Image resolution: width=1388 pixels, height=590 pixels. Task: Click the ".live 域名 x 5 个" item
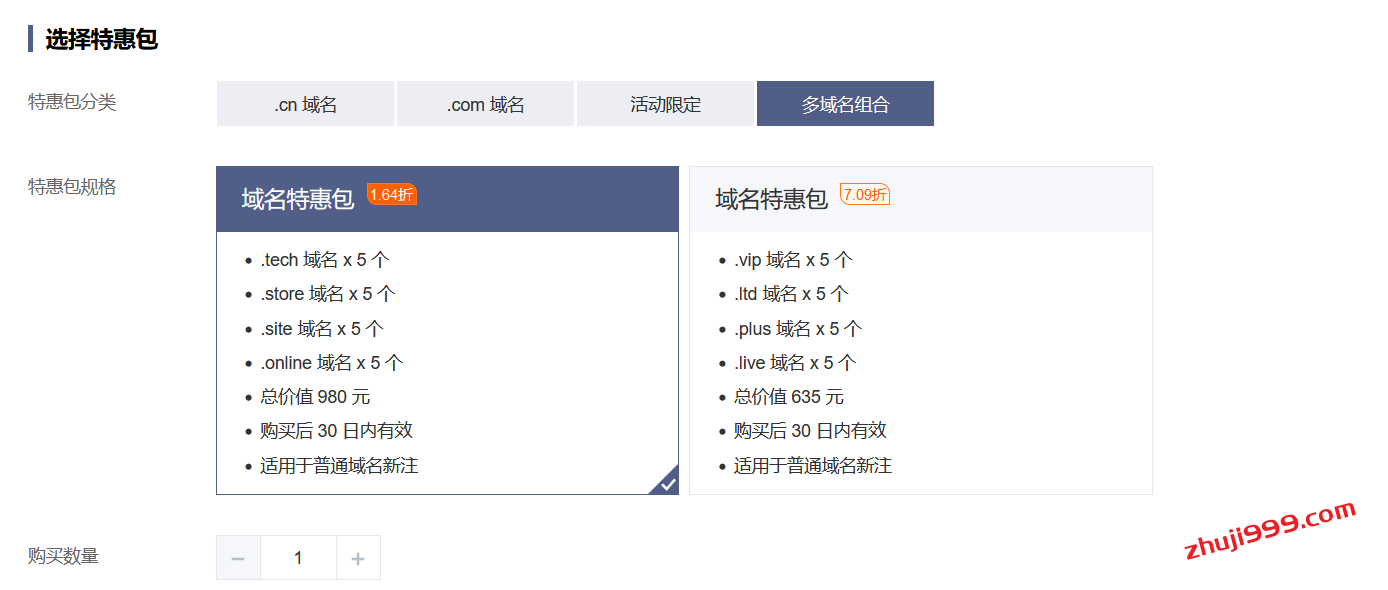tap(794, 363)
